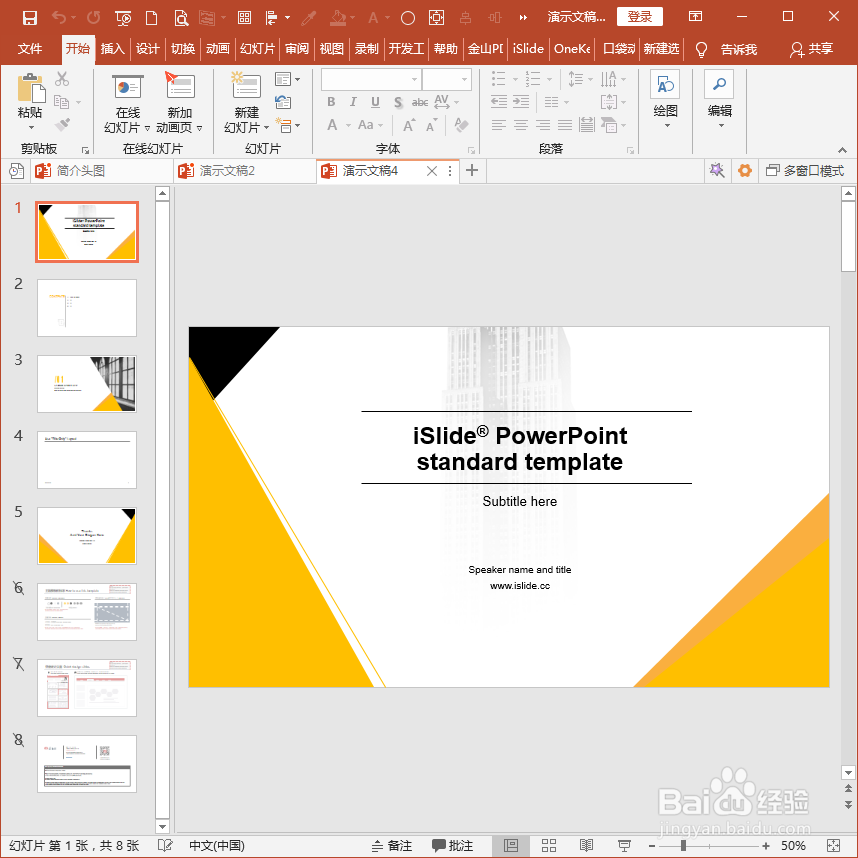Close the 演示文稿4 document tab
Screen dimensions: 858x858
click(x=432, y=171)
